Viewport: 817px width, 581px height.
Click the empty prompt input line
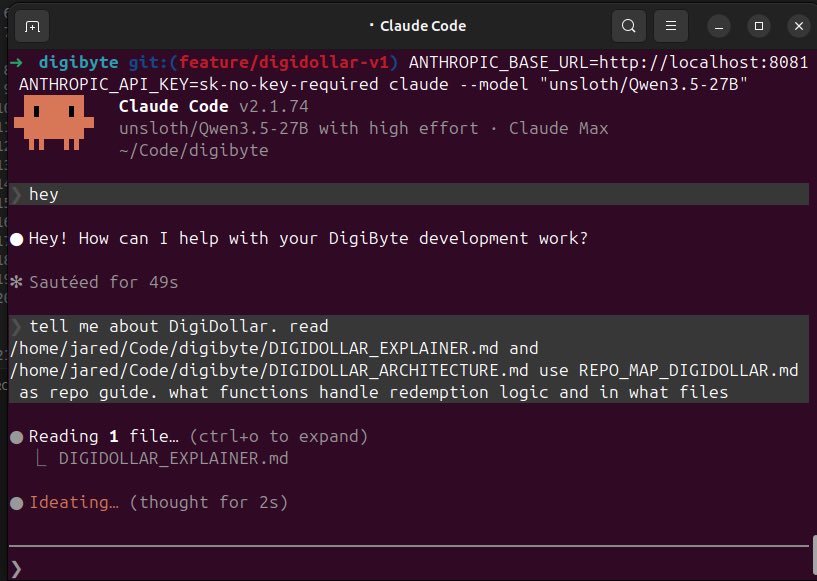pos(409,568)
